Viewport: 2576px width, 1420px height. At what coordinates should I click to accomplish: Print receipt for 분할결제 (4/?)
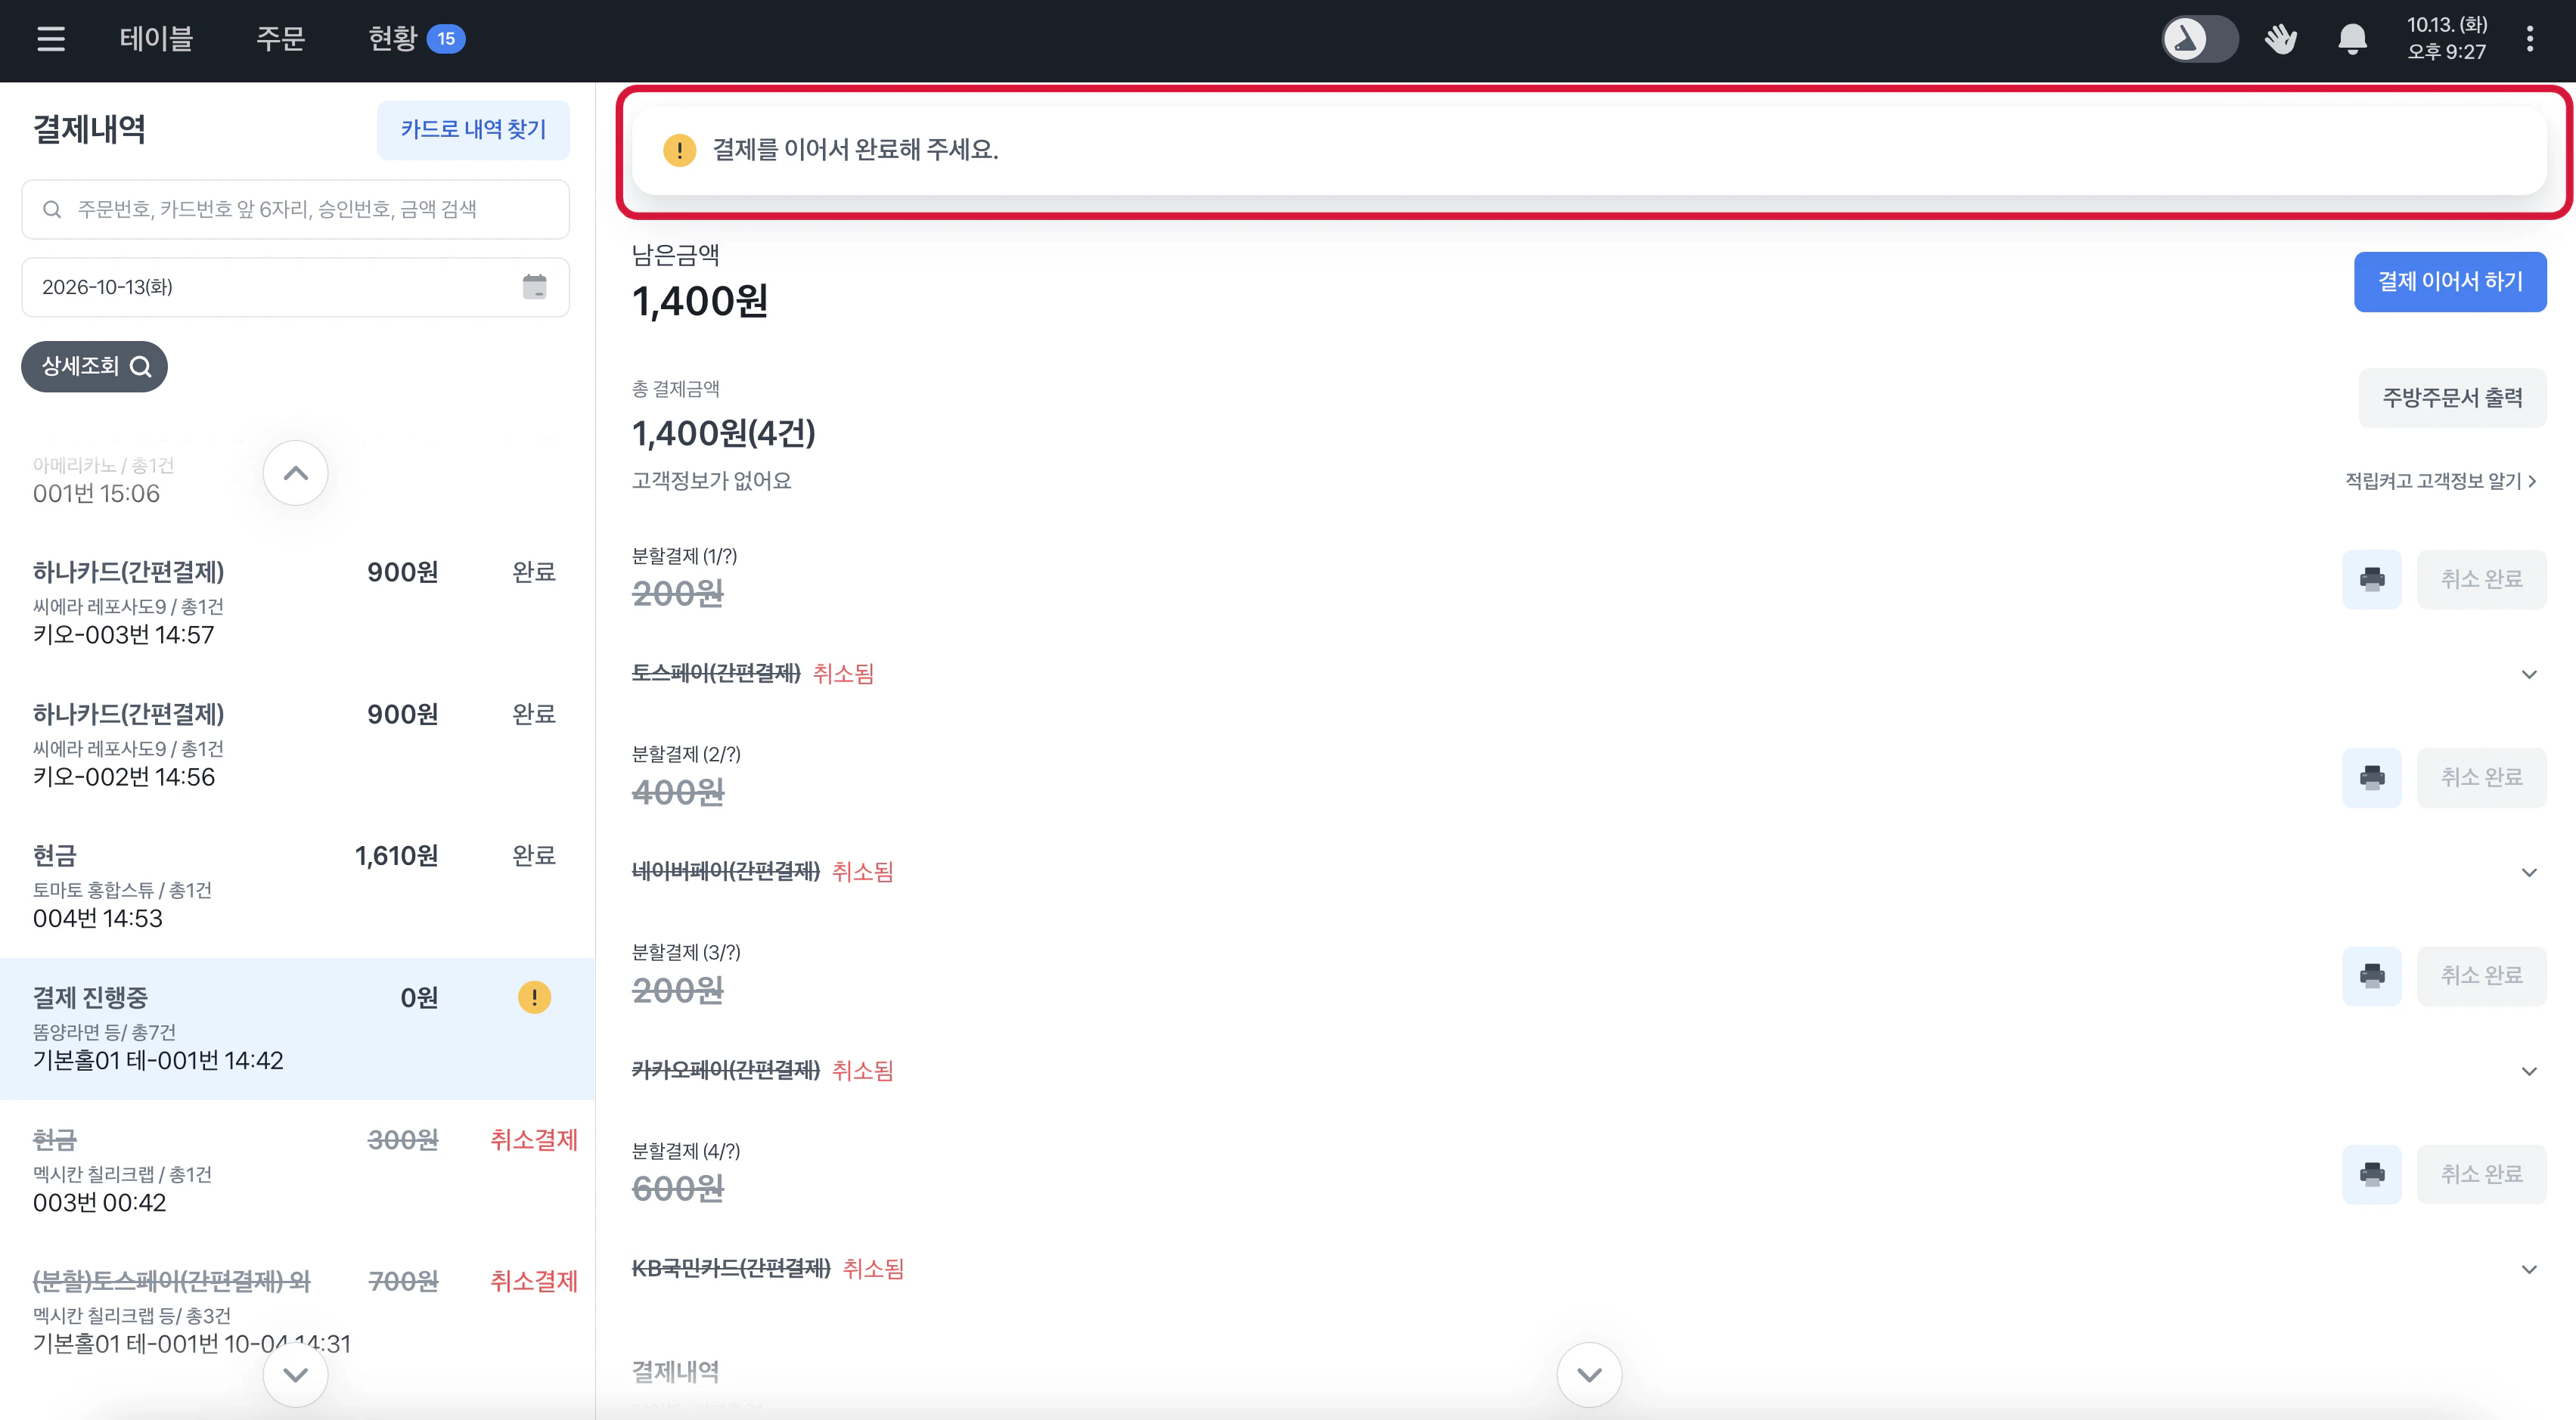point(2372,1174)
